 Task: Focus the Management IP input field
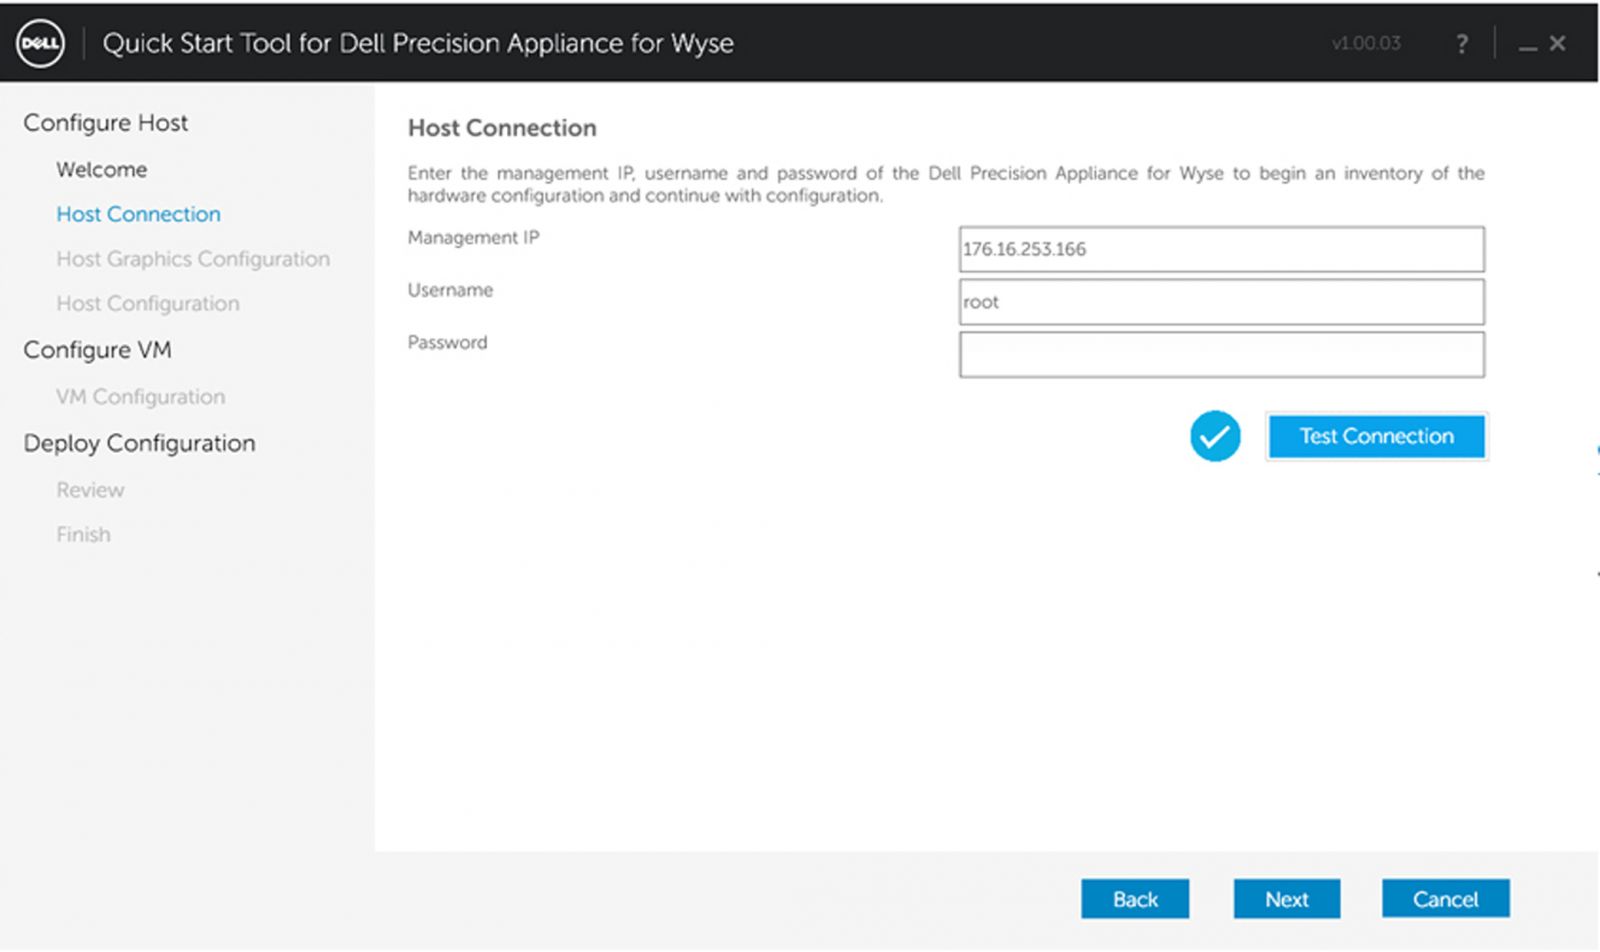click(1221, 249)
